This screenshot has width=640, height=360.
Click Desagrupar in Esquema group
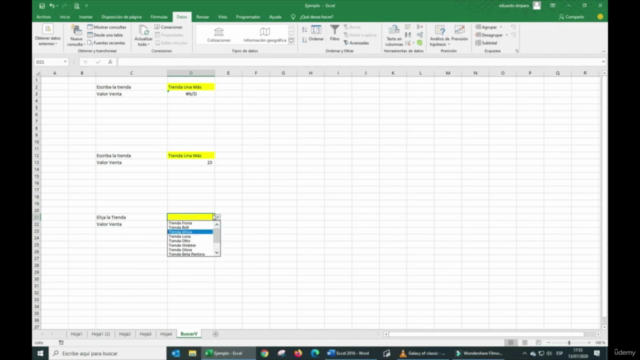tap(491, 35)
